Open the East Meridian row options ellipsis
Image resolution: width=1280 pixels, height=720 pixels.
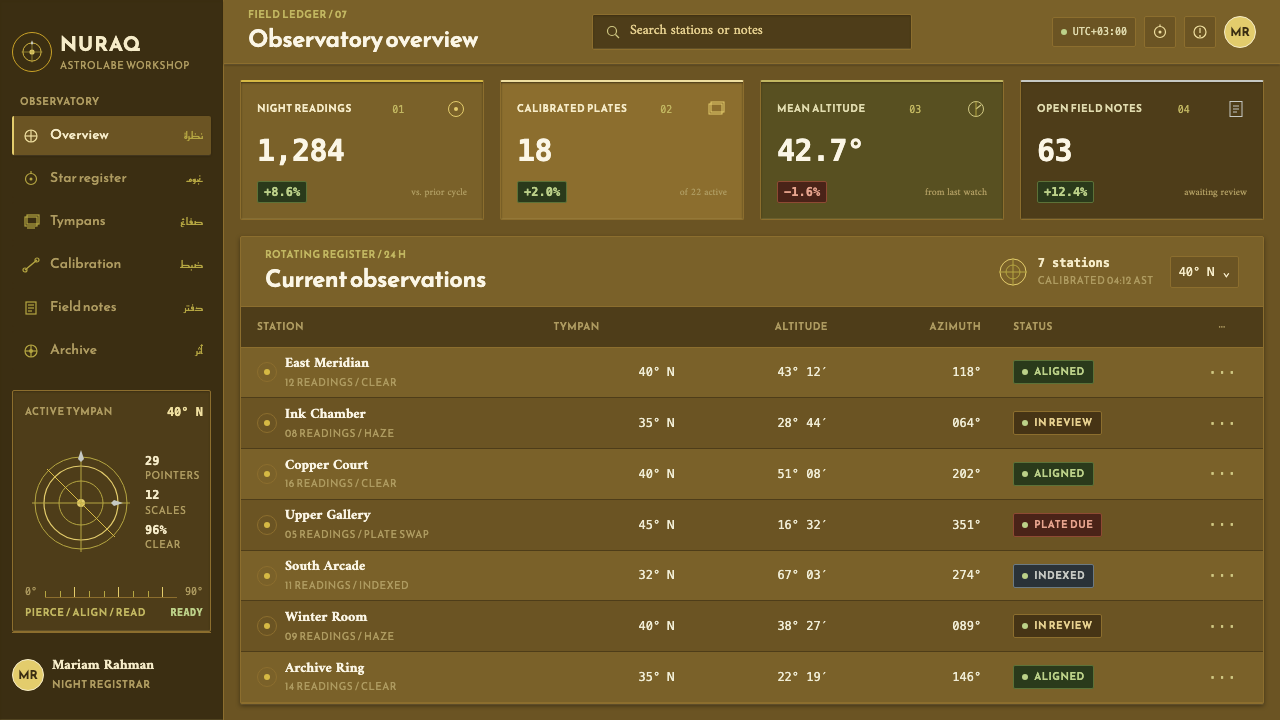(1222, 372)
